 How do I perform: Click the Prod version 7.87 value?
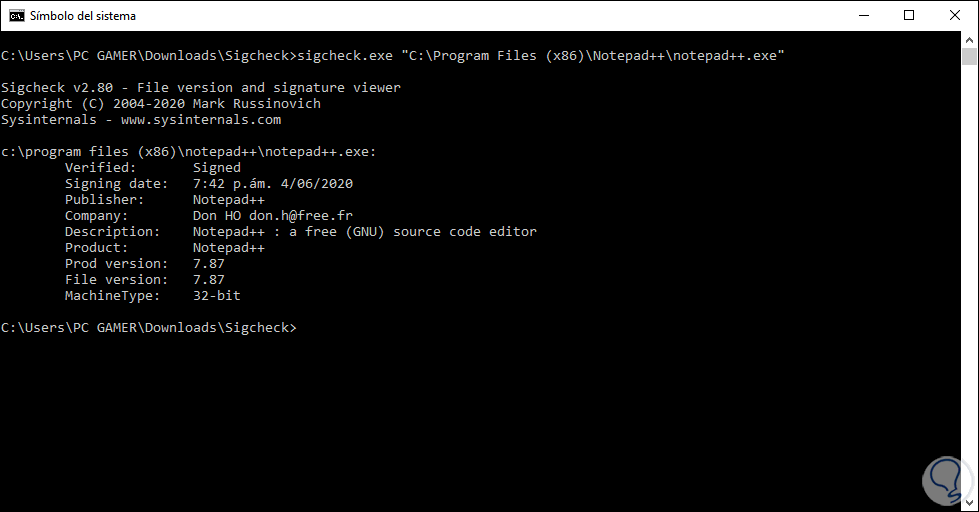coord(208,264)
